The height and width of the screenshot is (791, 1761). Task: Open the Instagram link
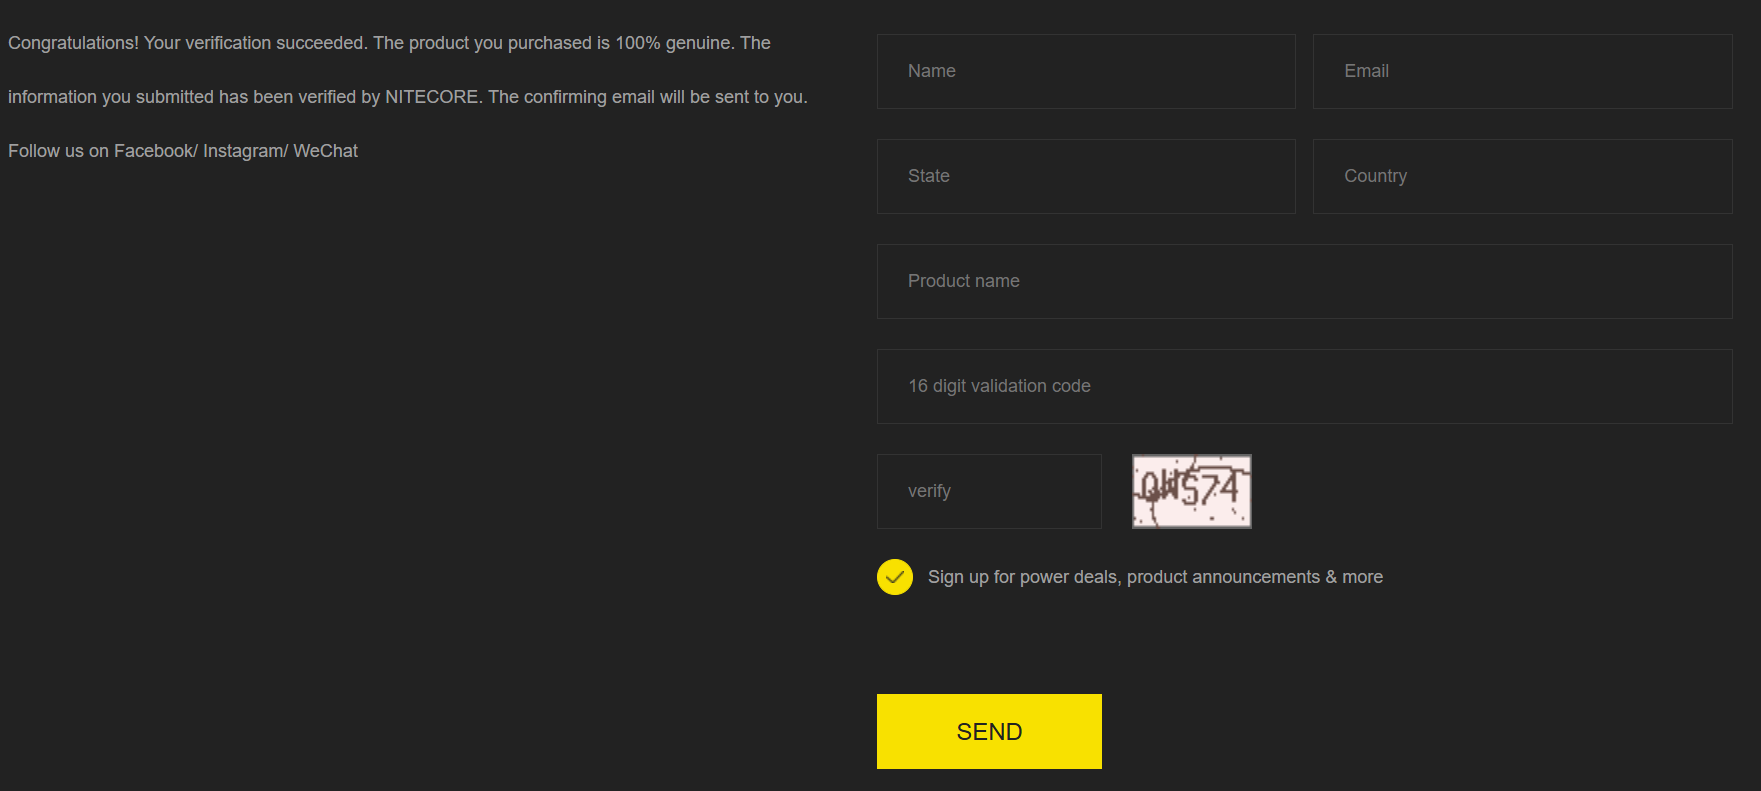point(243,151)
